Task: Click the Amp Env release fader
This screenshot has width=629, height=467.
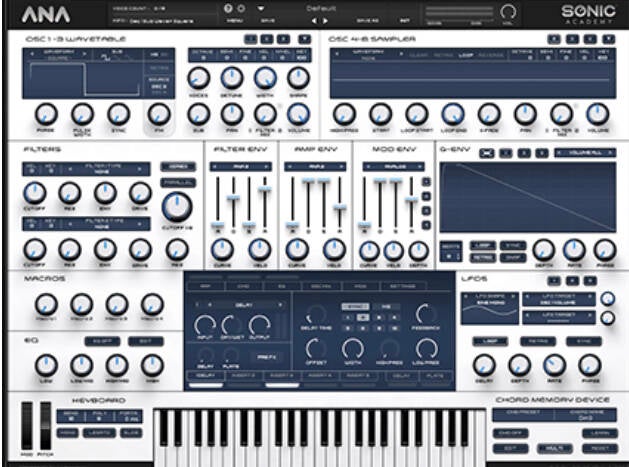Action: tap(339, 207)
